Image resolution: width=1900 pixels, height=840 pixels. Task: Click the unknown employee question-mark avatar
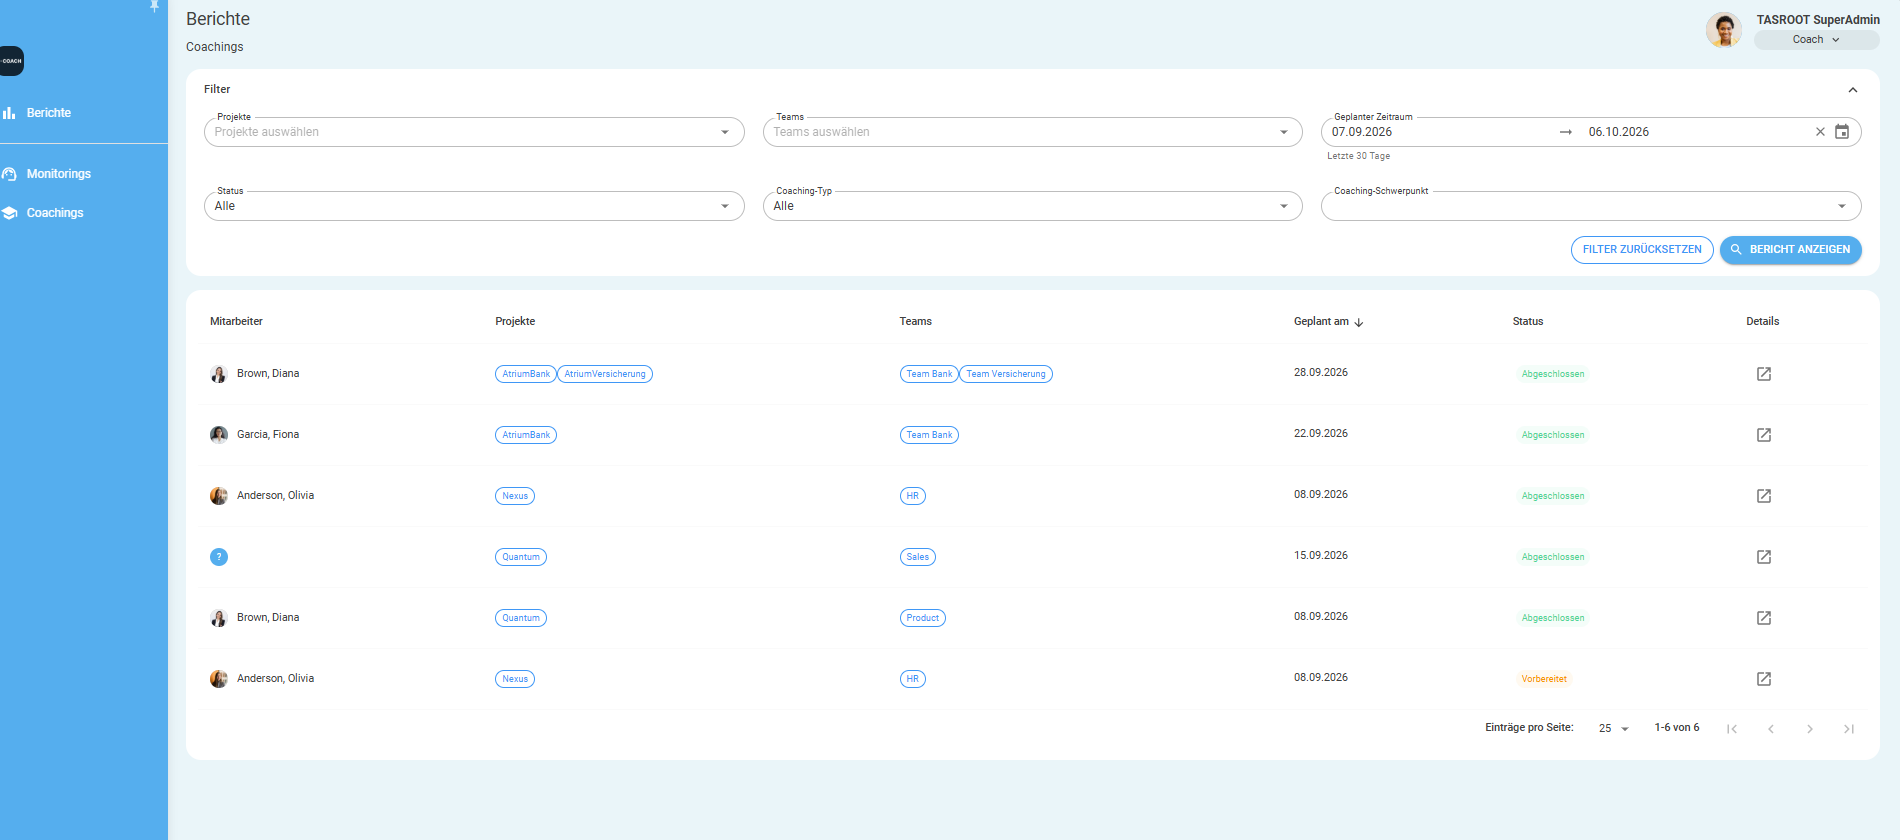tap(219, 557)
